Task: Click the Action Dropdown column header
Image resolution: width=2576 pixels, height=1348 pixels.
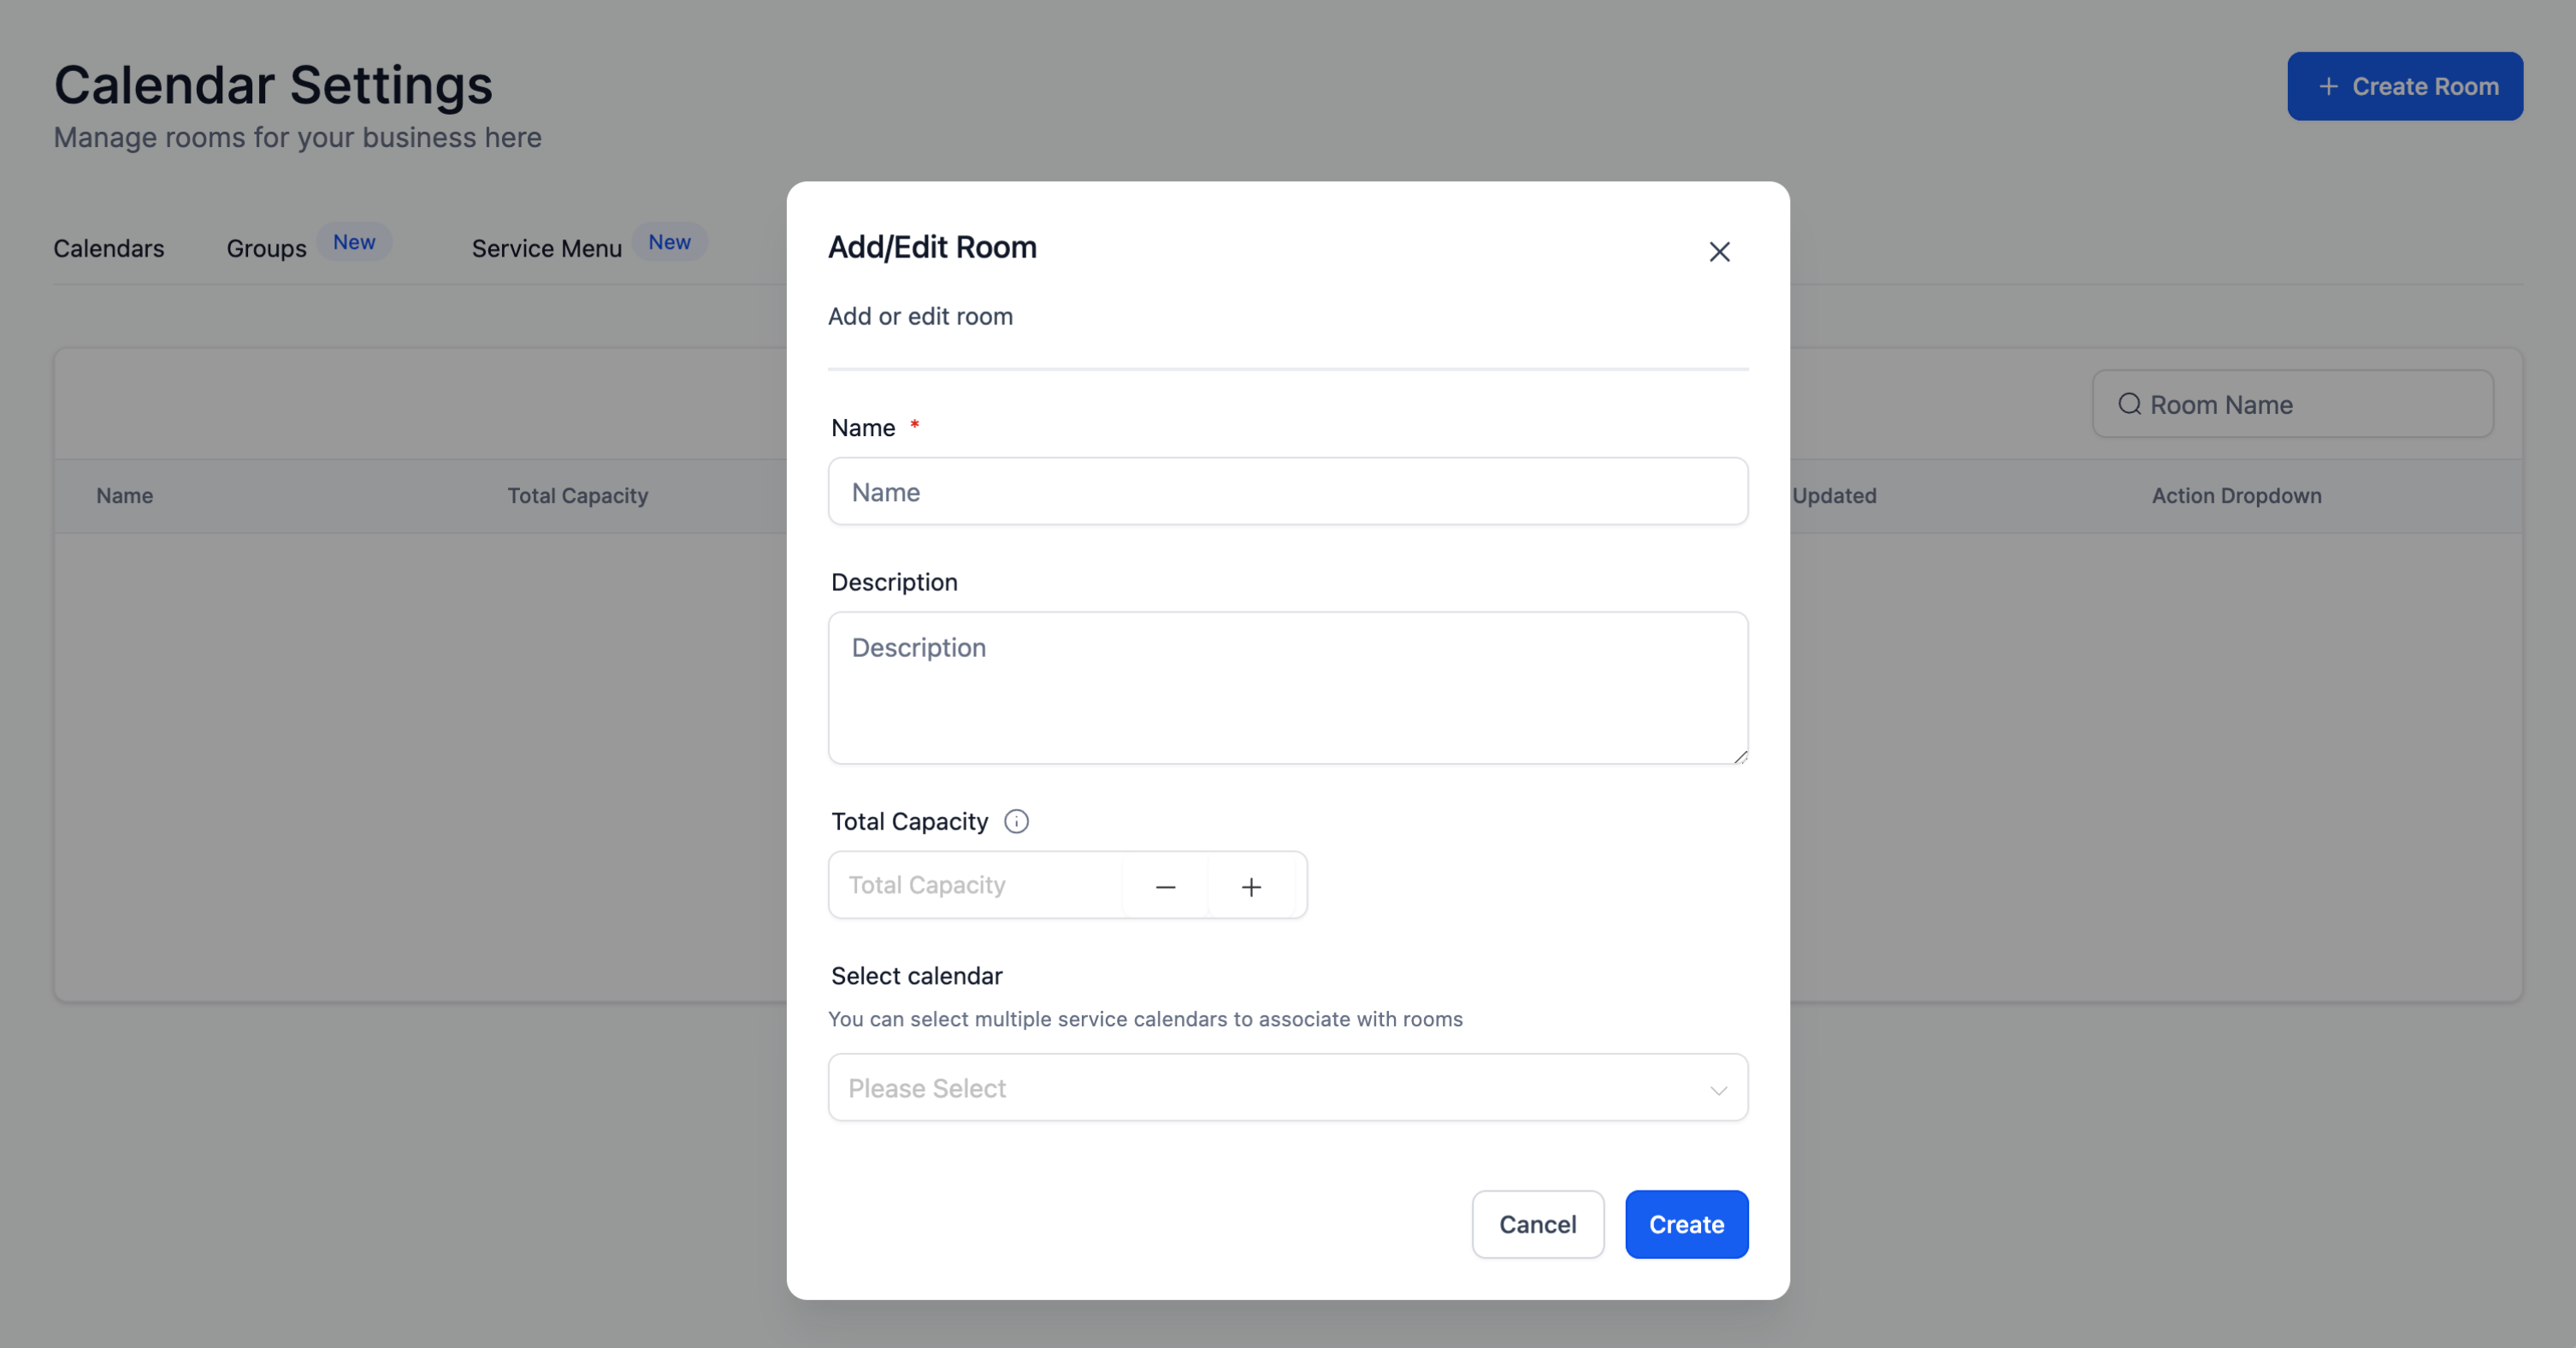Action: point(2236,496)
